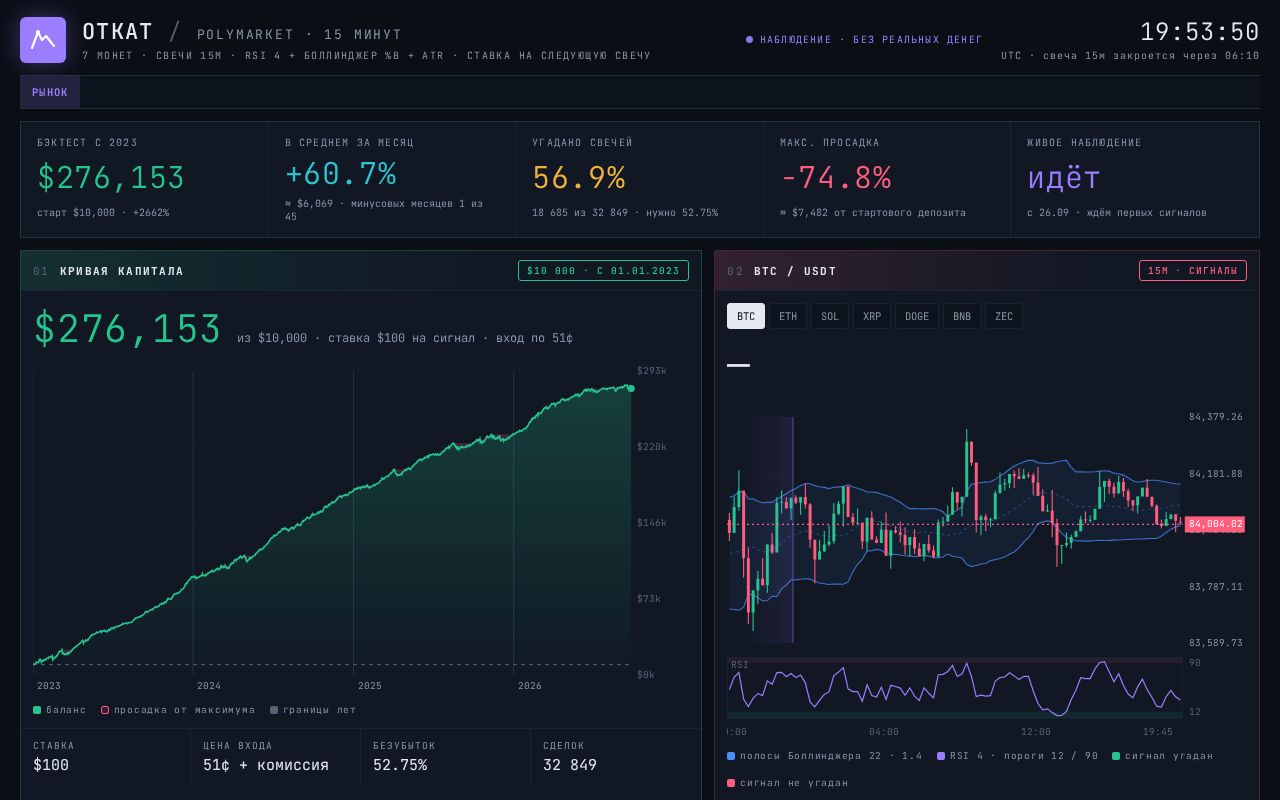The image size is (1280, 800).
Task: Select the сигнал не угадан legend entry
Action: (788, 783)
